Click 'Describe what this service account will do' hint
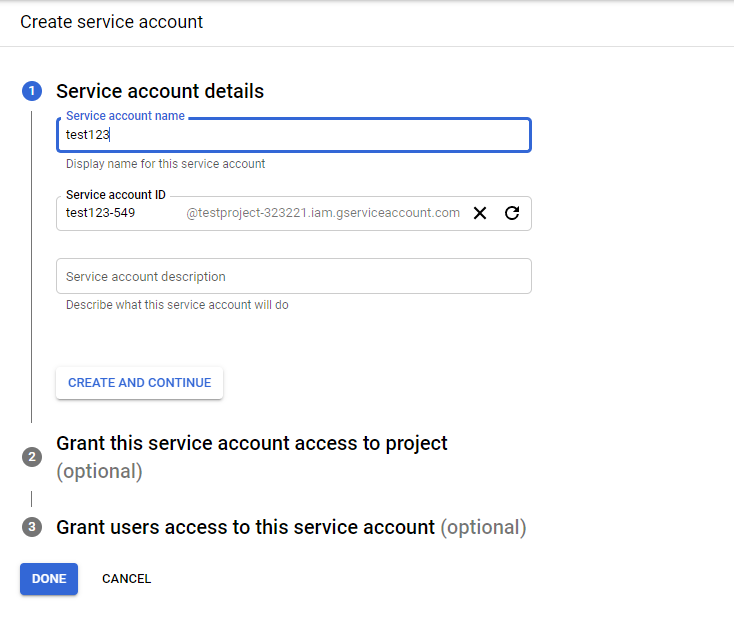Image resolution: width=734 pixels, height=628 pixels. 177,305
